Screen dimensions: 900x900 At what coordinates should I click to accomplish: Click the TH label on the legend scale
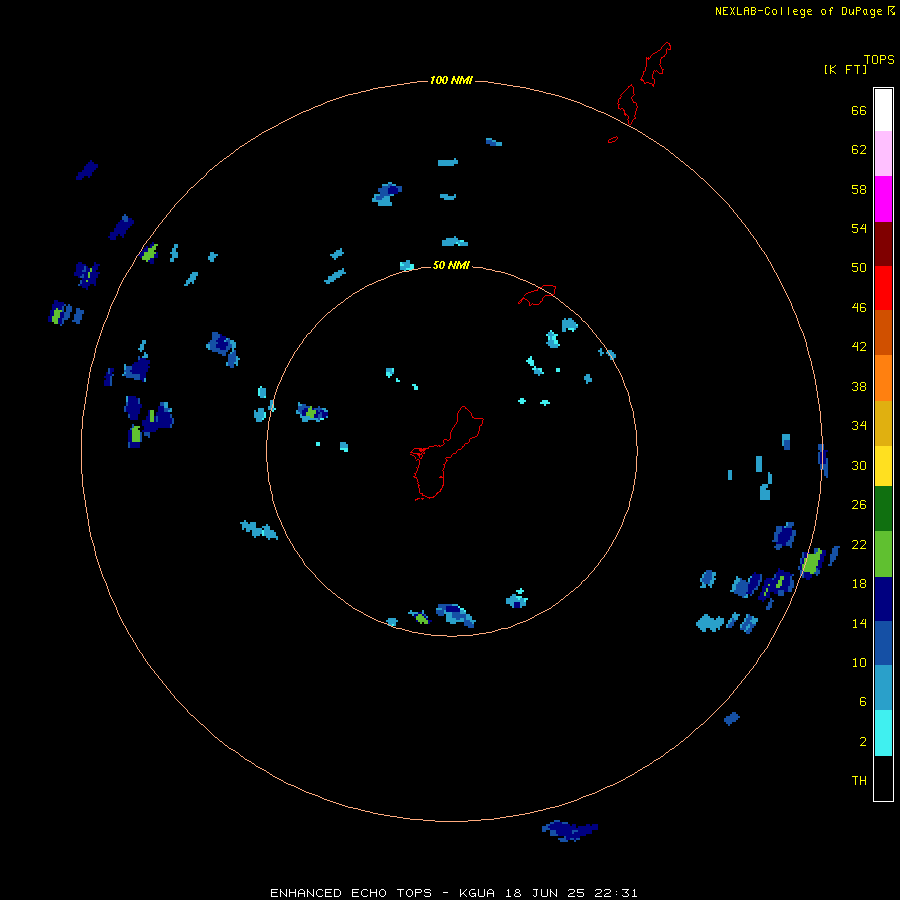coord(859,781)
